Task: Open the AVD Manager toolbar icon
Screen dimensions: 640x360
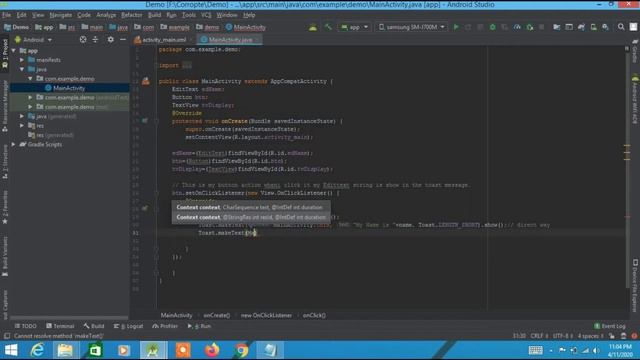Action: pyautogui.click(x=593, y=27)
